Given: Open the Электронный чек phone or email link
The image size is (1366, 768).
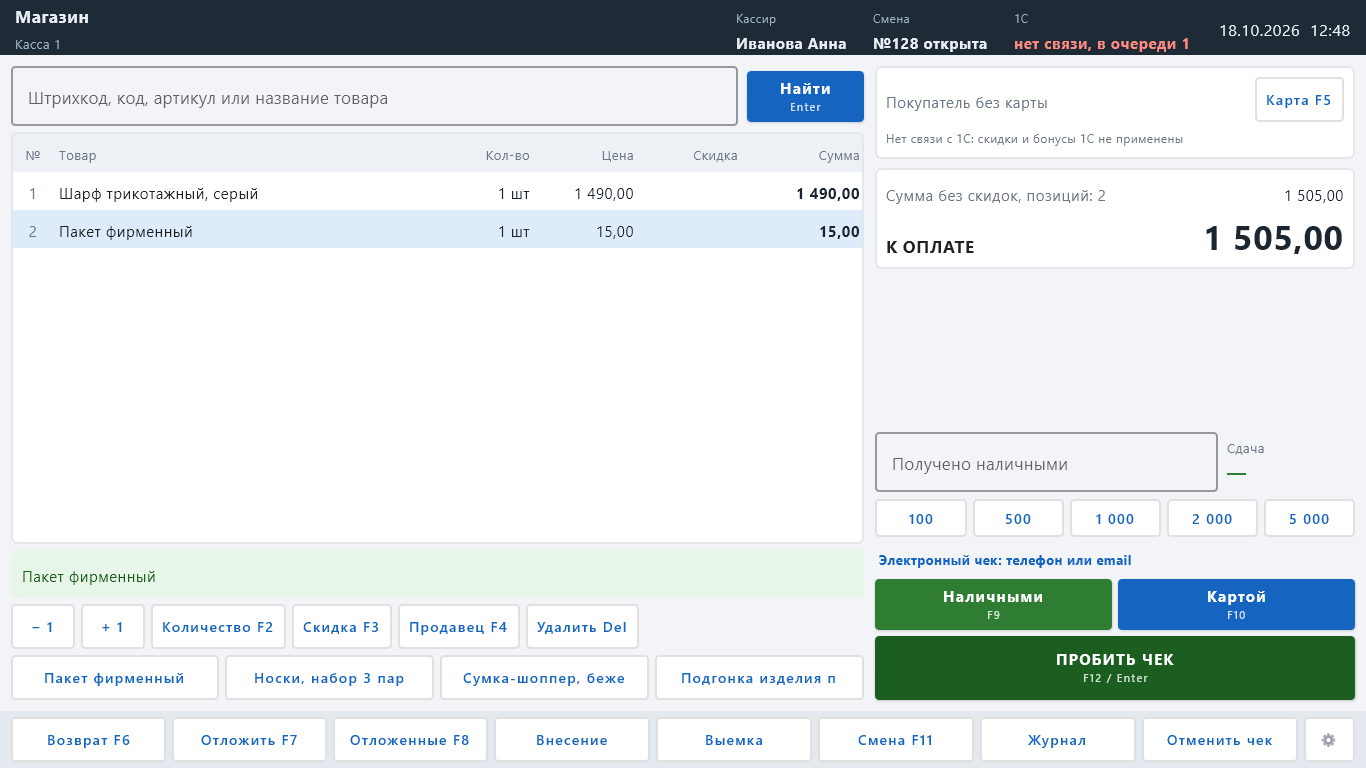Looking at the screenshot, I should [x=1005, y=561].
